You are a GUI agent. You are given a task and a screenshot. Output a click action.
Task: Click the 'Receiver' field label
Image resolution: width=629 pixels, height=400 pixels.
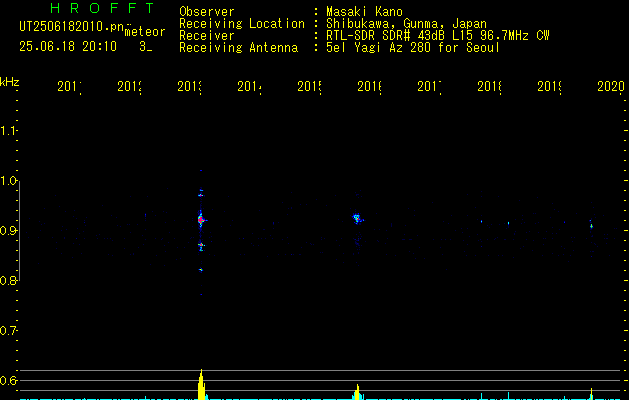207,36
